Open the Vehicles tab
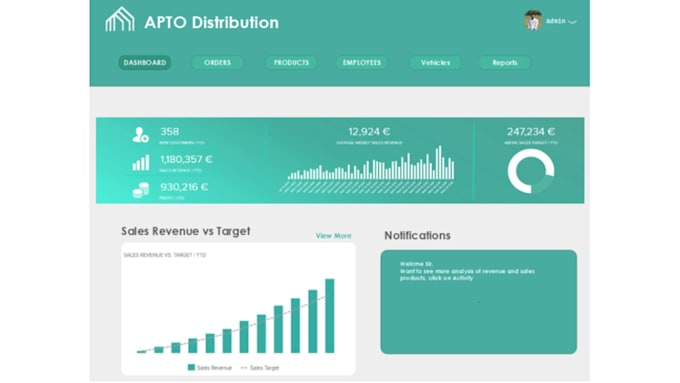Image resolution: width=680 pixels, height=383 pixels. point(435,62)
